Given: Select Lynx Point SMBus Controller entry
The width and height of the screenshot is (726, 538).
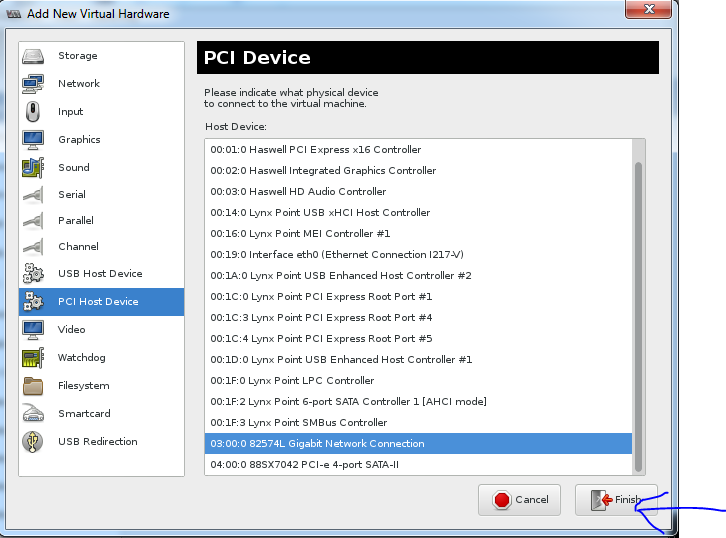Looking at the screenshot, I should coord(418,423).
